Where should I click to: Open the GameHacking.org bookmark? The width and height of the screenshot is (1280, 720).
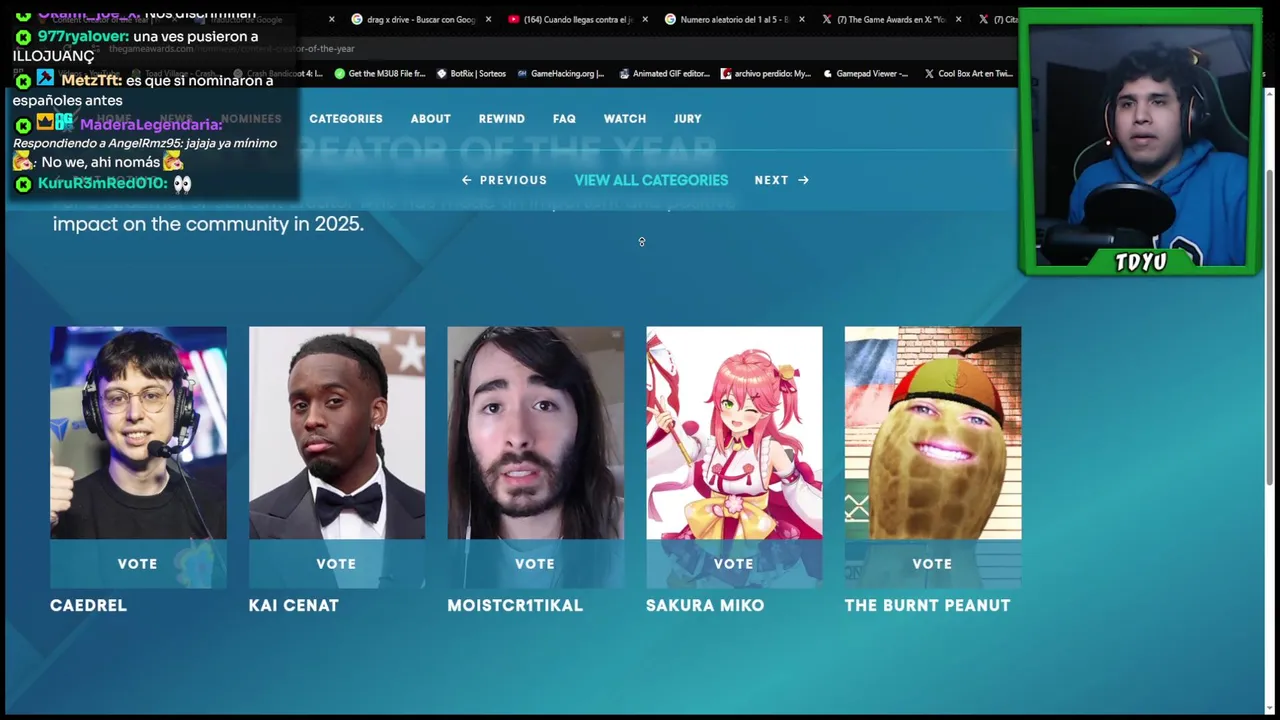(561, 74)
